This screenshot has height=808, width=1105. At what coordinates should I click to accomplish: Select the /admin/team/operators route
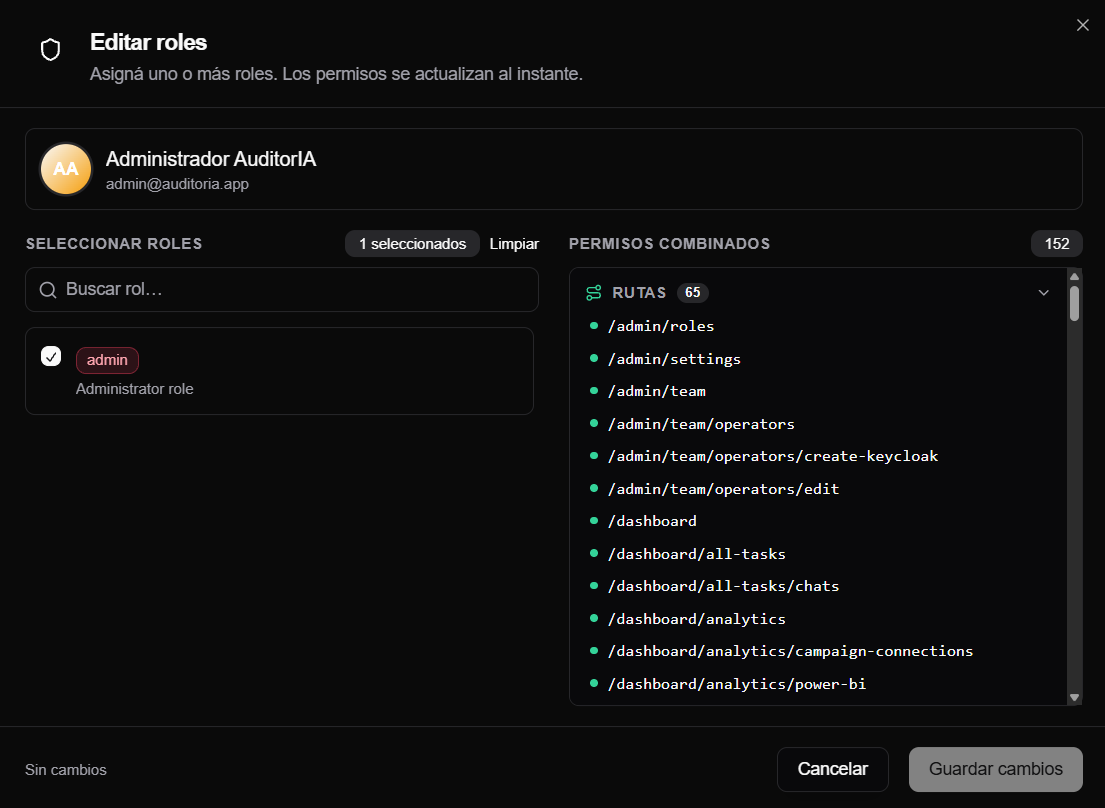tap(700, 424)
